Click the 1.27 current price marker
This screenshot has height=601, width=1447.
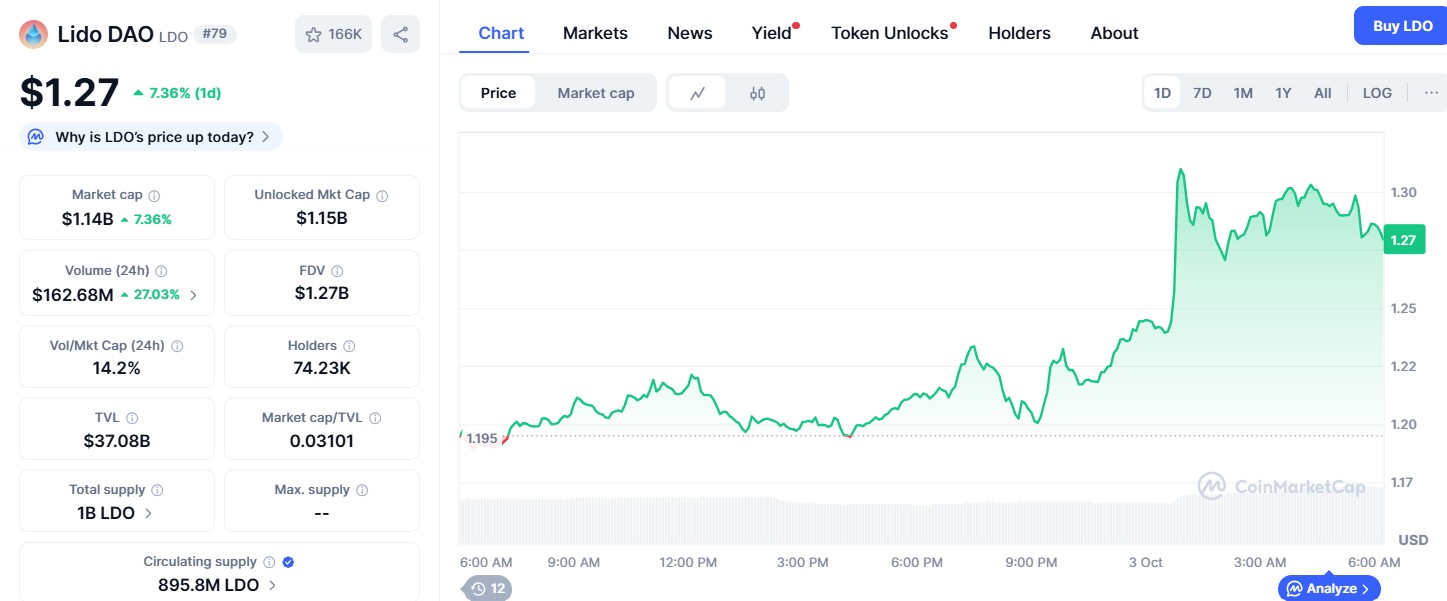tap(1403, 240)
